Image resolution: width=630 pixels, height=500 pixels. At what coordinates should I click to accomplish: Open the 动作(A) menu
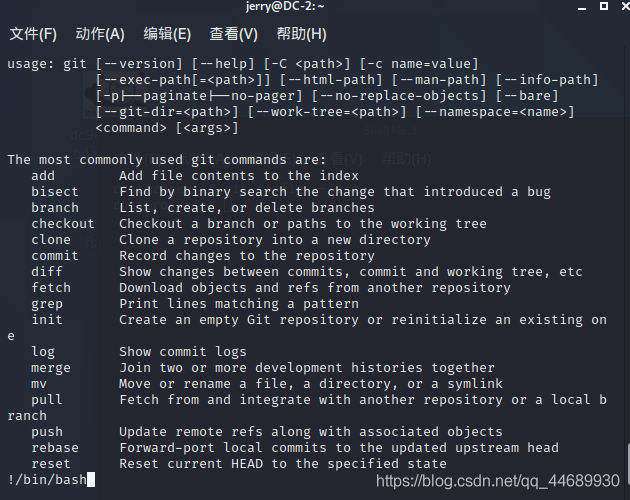(100, 34)
